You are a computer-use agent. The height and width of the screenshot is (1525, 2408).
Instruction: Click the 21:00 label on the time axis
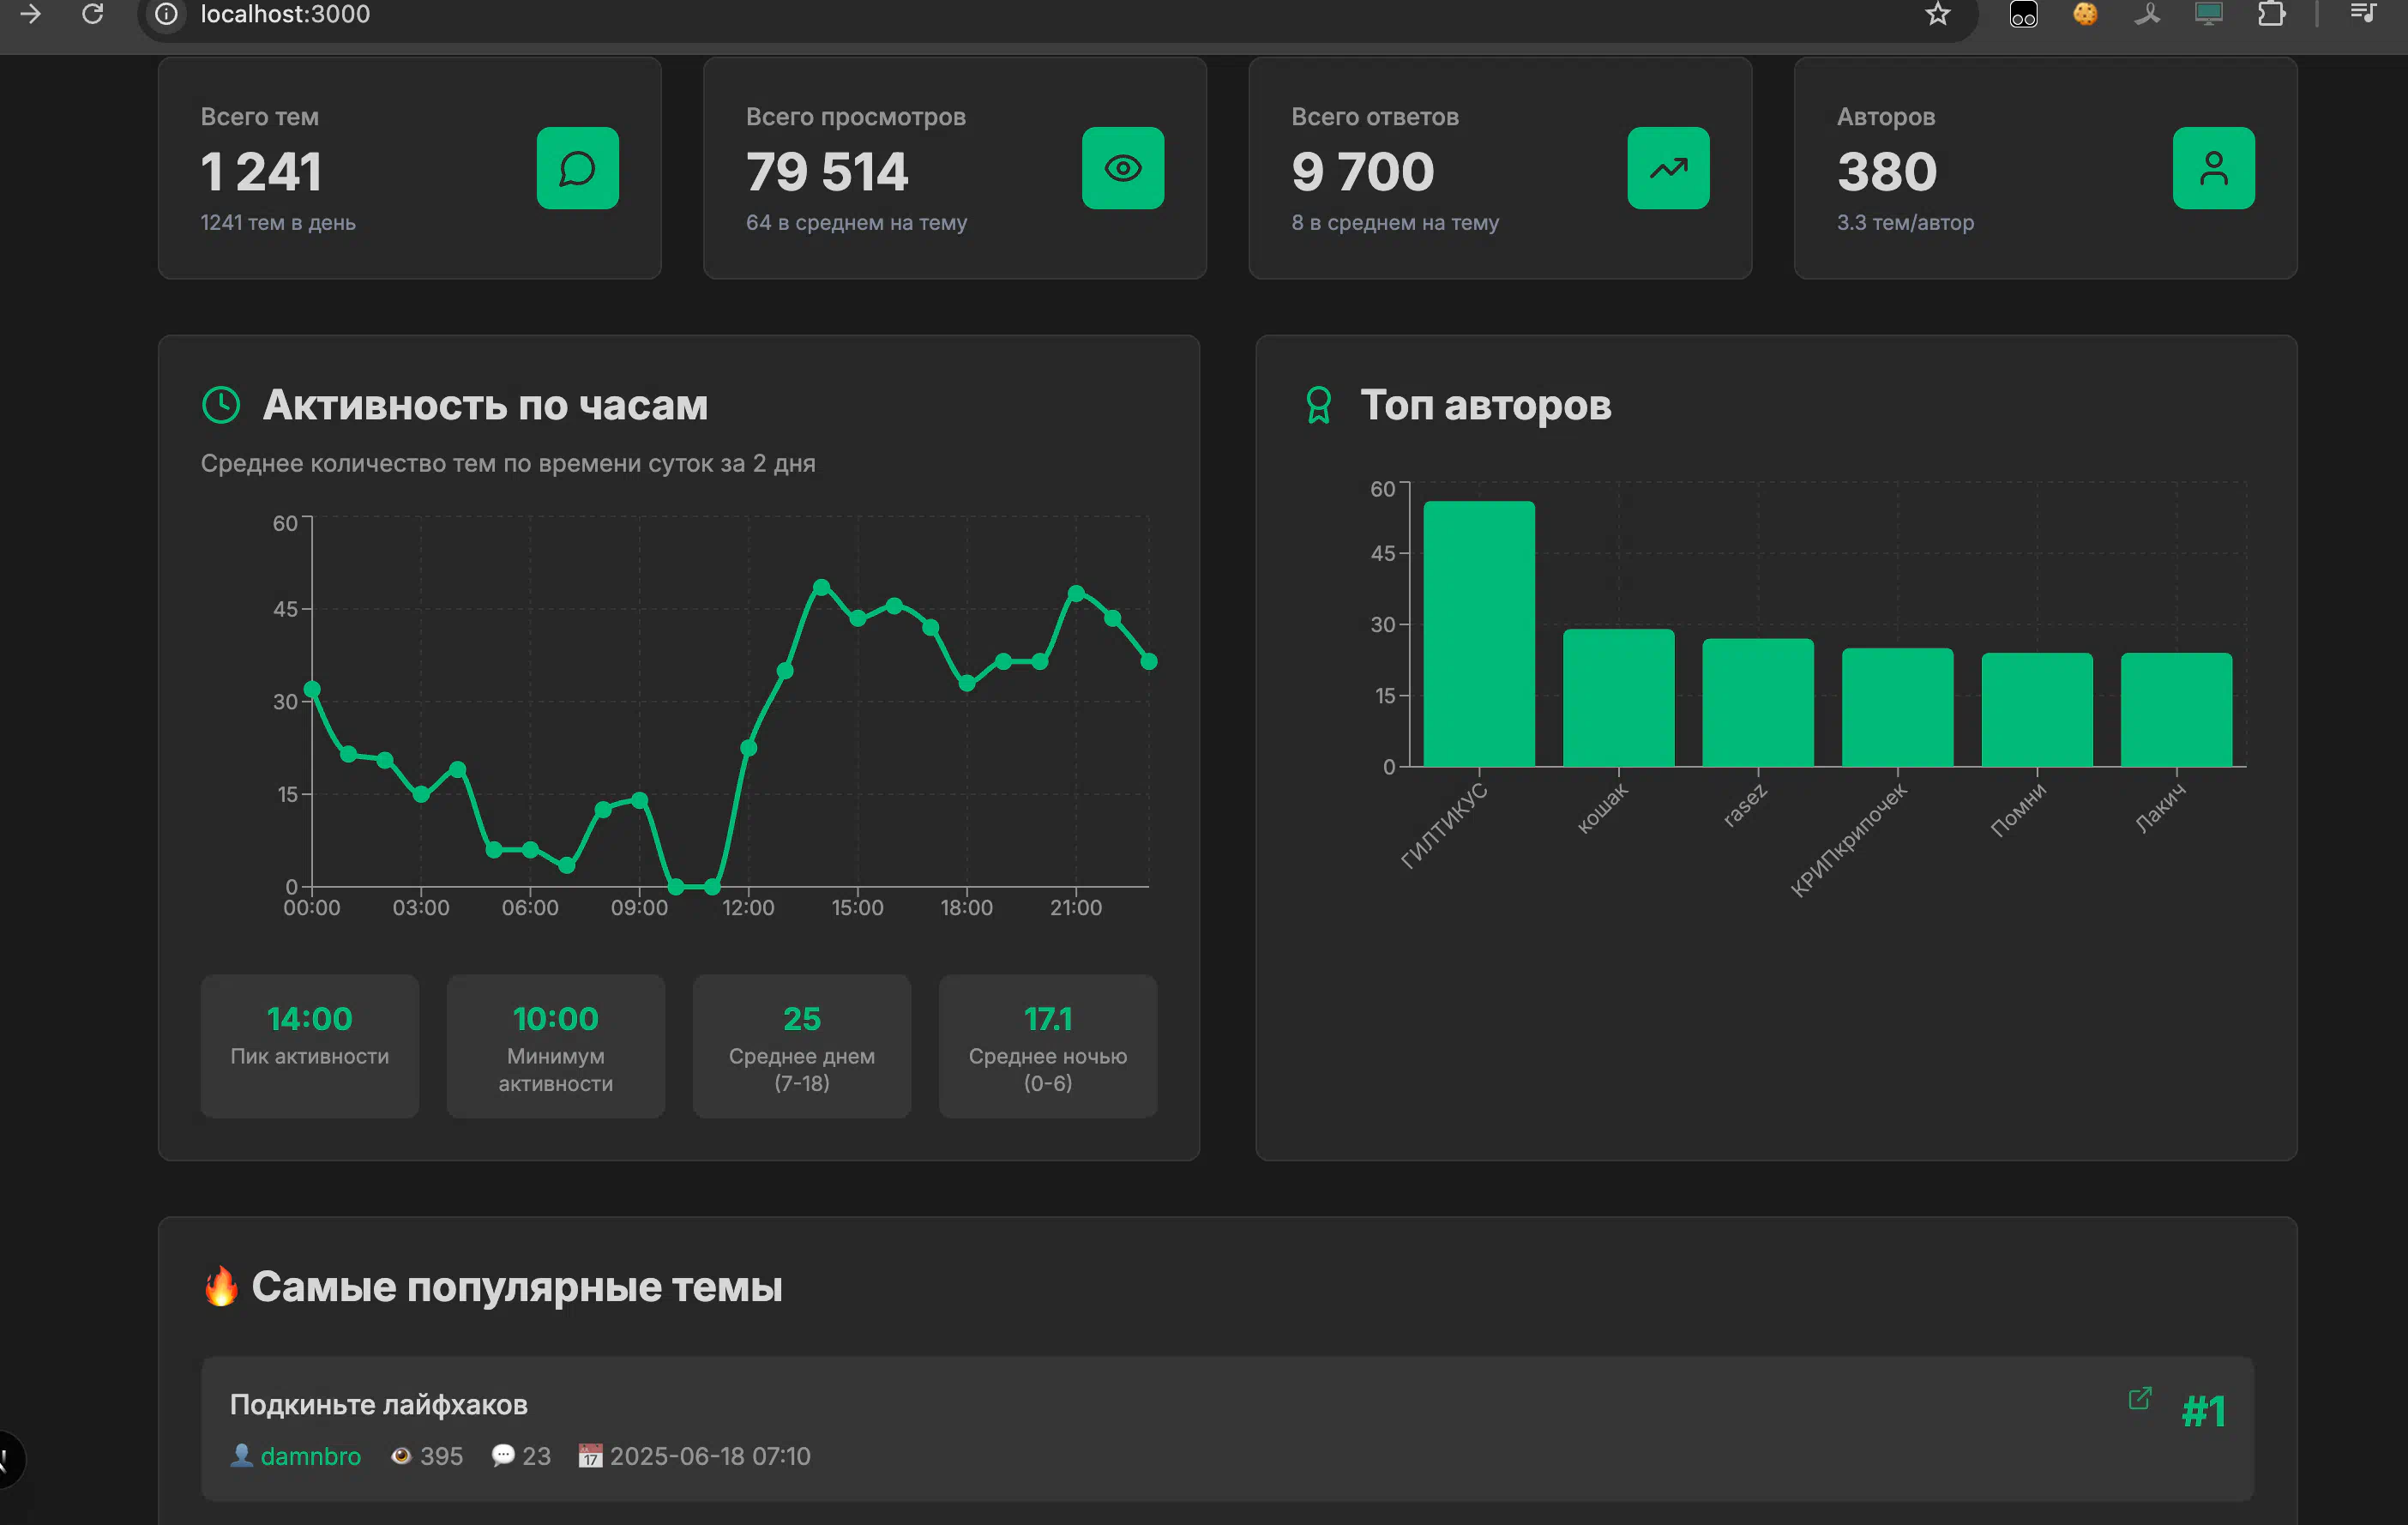[x=1076, y=907]
